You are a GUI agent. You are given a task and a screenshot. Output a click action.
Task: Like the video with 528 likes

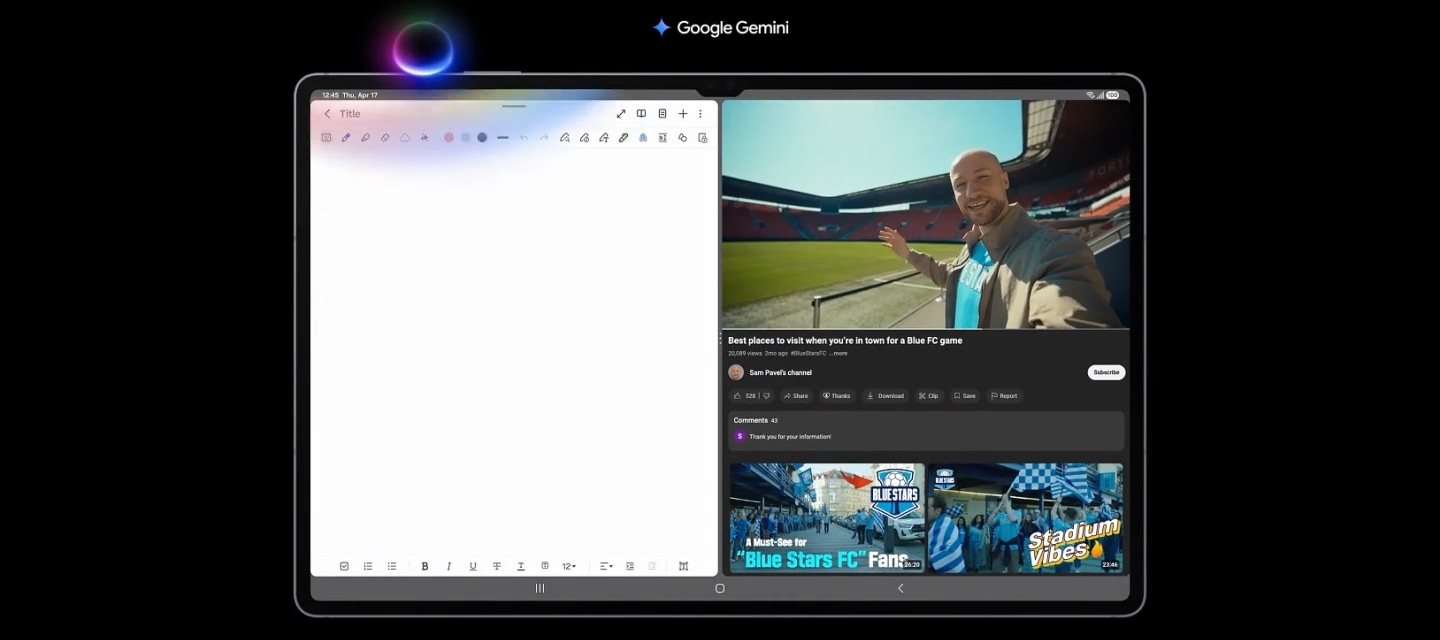745,396
